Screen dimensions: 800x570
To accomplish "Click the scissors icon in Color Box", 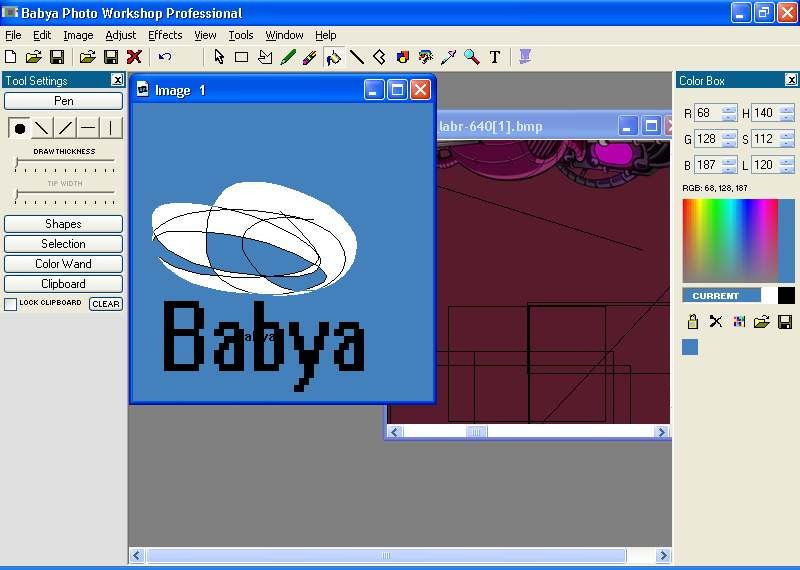I will click(x=716, y=321).
